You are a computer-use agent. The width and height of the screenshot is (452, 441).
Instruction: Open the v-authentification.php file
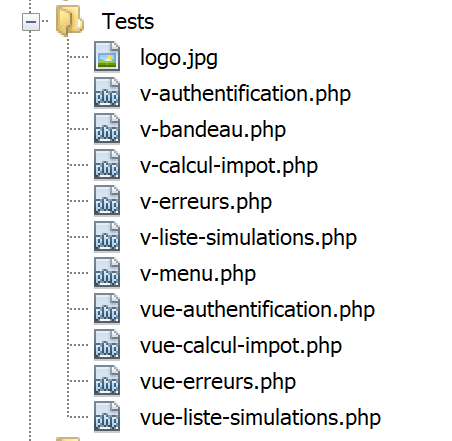245,94
